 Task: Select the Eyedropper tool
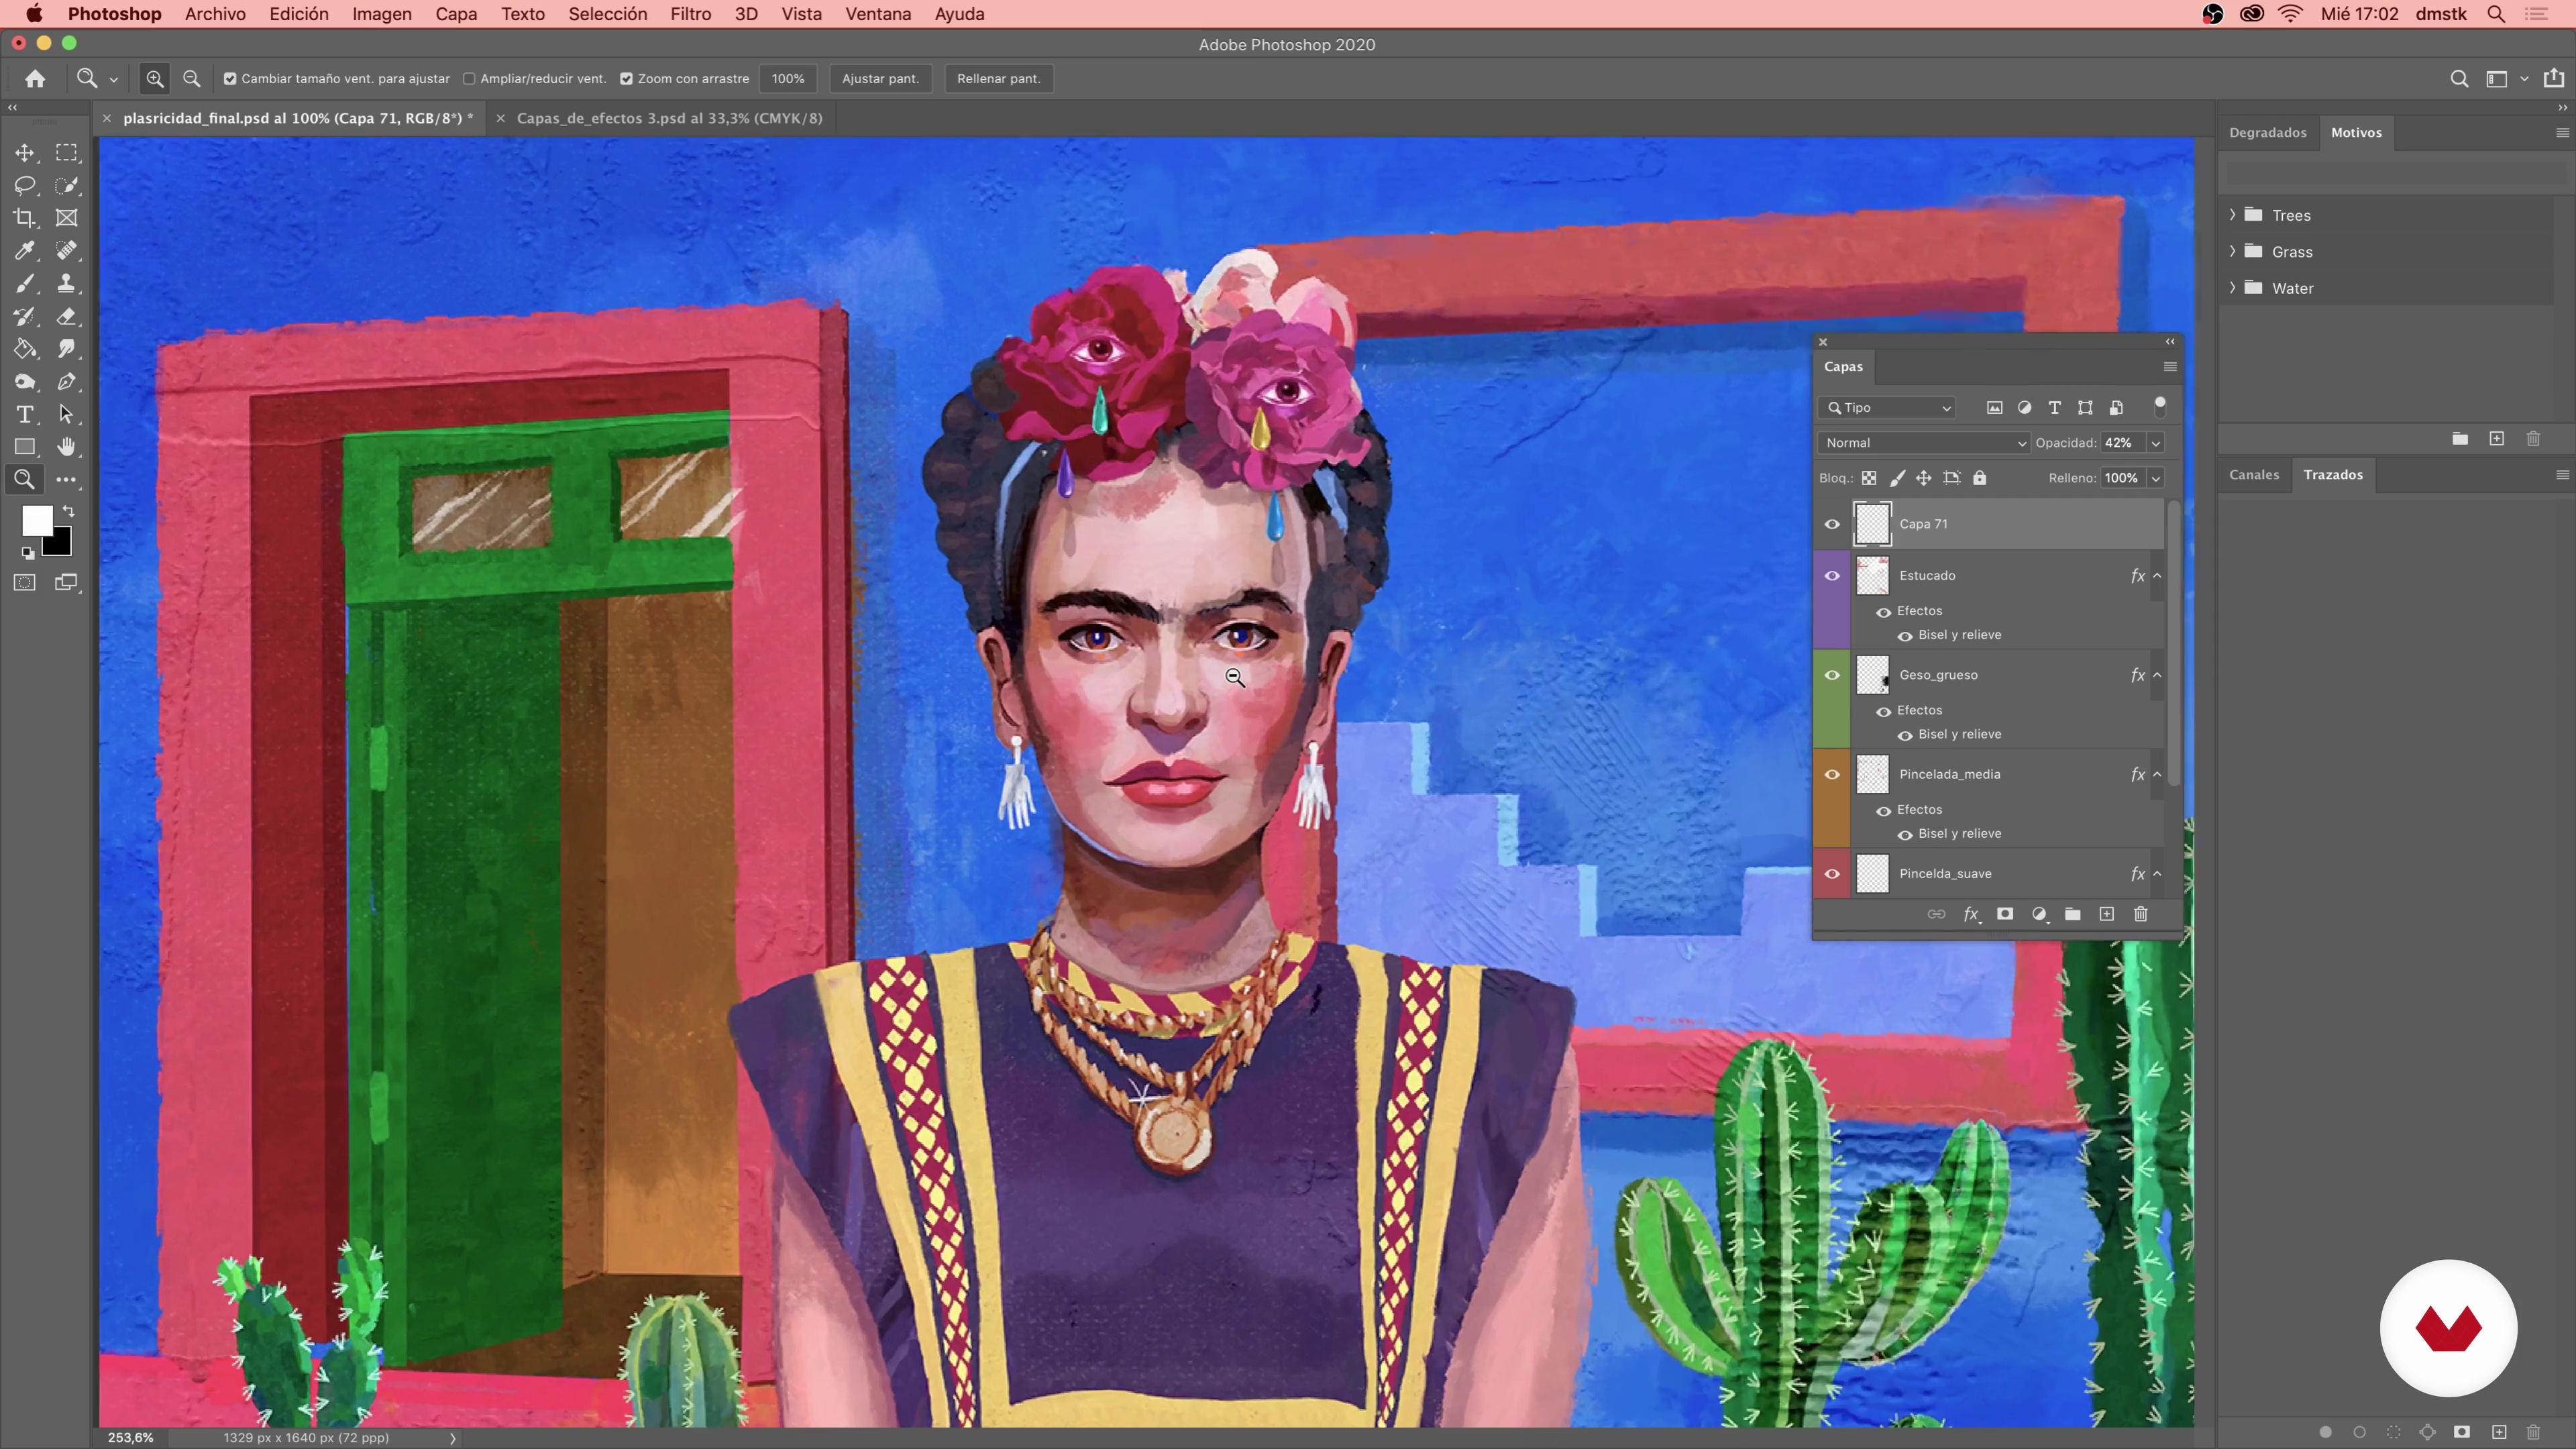click(x=24, y=251)
